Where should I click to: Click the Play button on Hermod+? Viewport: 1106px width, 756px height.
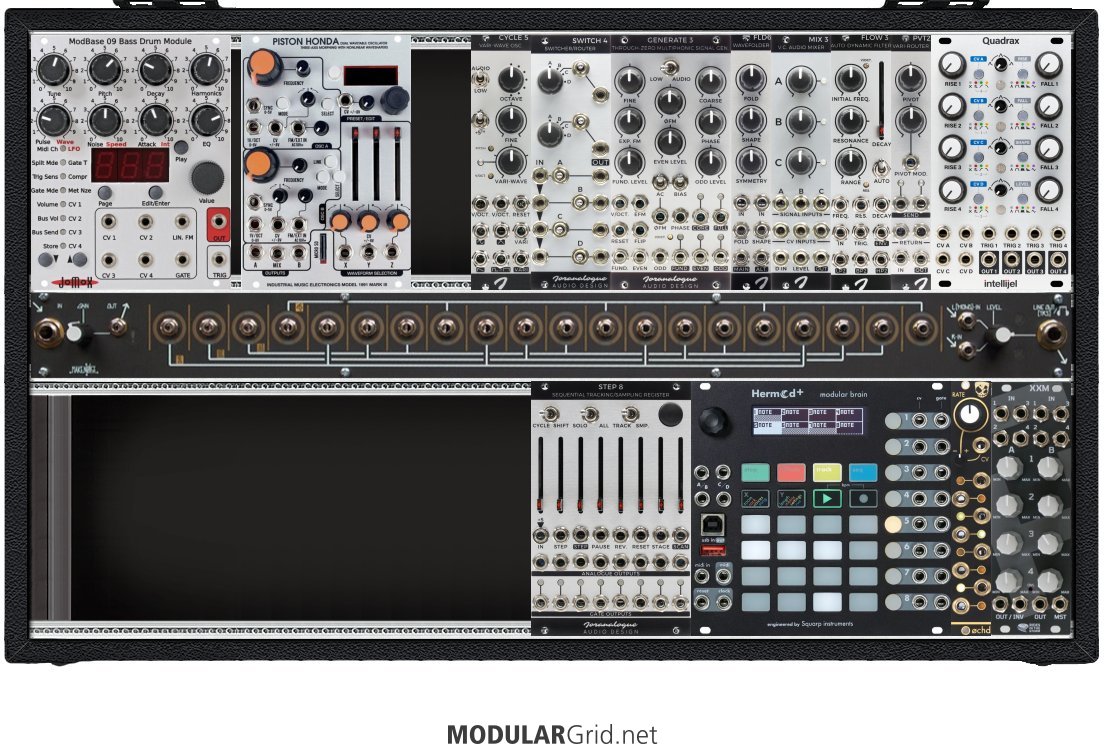click(827, 499)
